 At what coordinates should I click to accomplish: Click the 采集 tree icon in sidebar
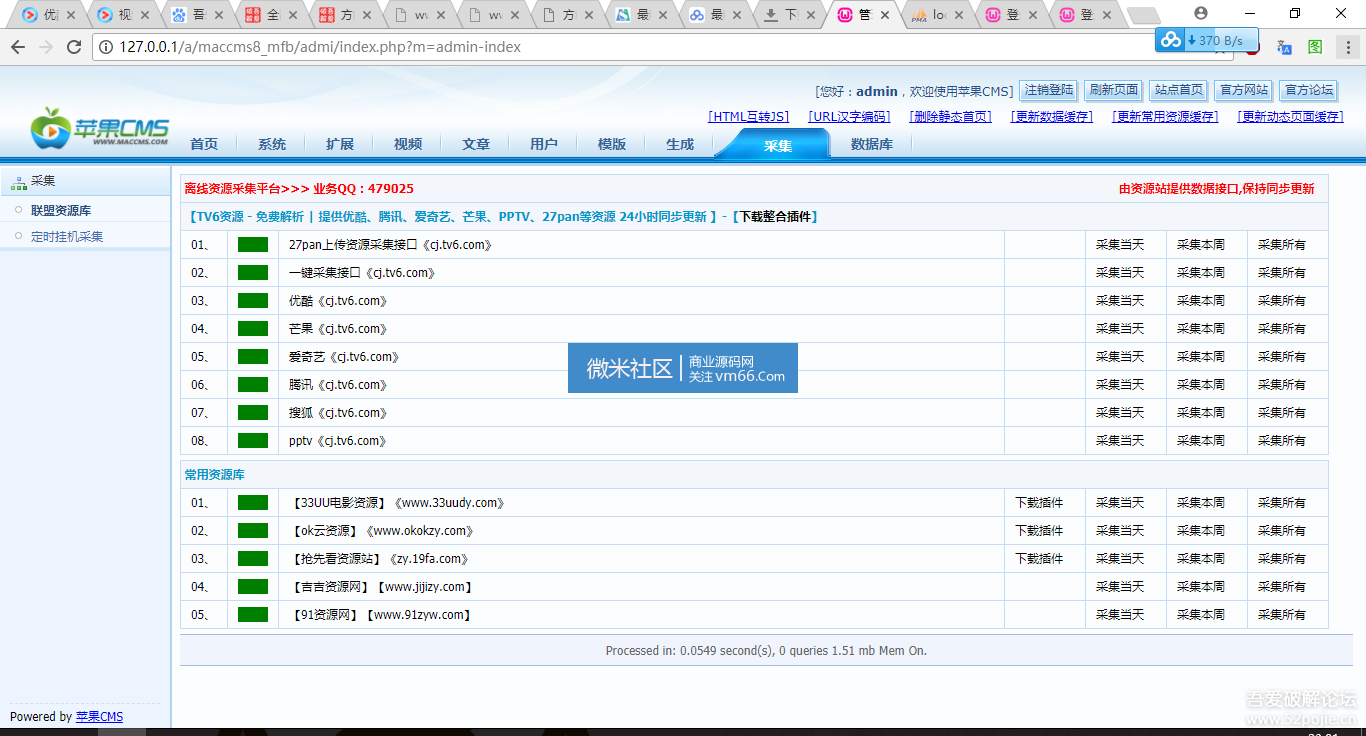point(19,182)
